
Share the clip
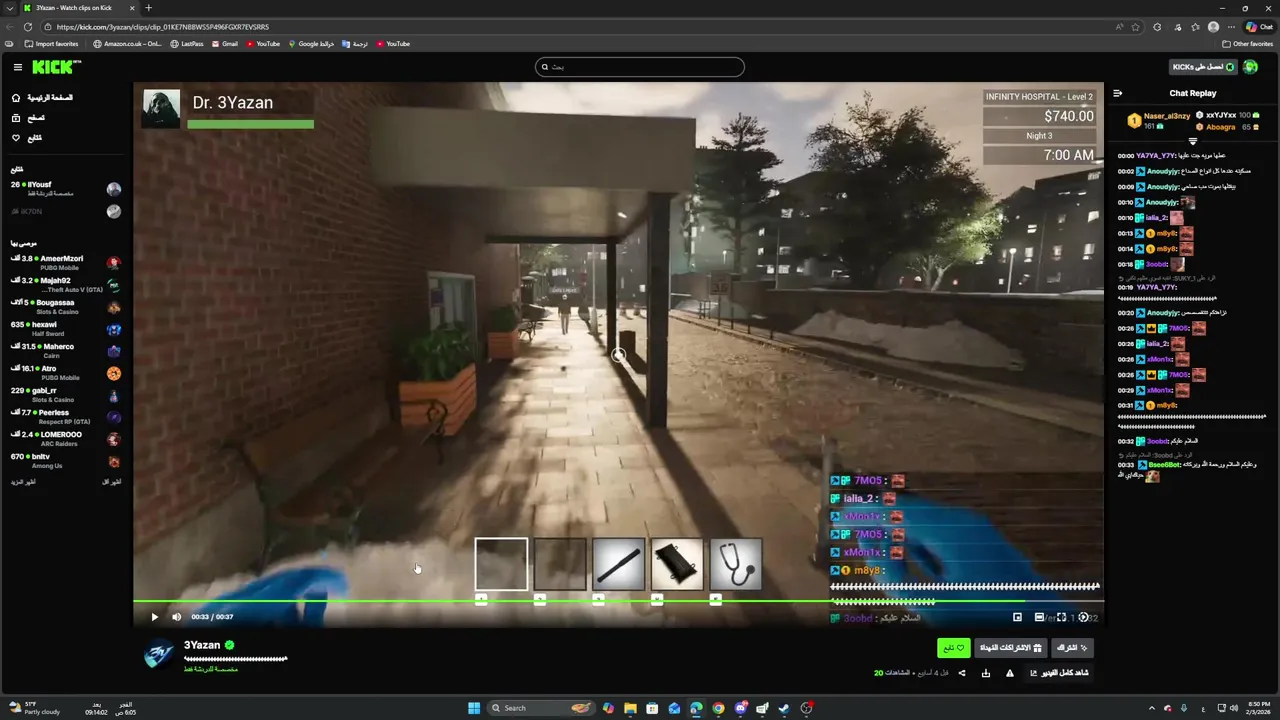tap(962, 673)
